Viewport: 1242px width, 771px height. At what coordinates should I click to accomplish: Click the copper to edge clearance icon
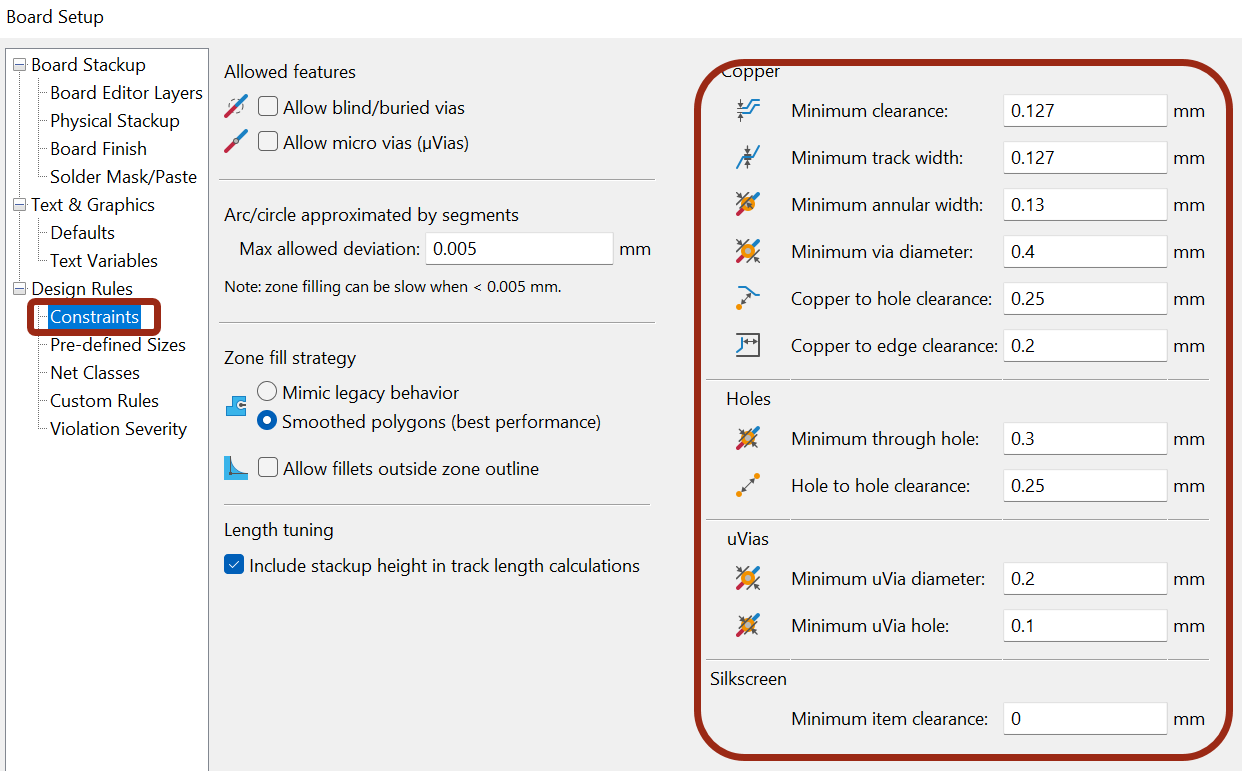(748, 345)
